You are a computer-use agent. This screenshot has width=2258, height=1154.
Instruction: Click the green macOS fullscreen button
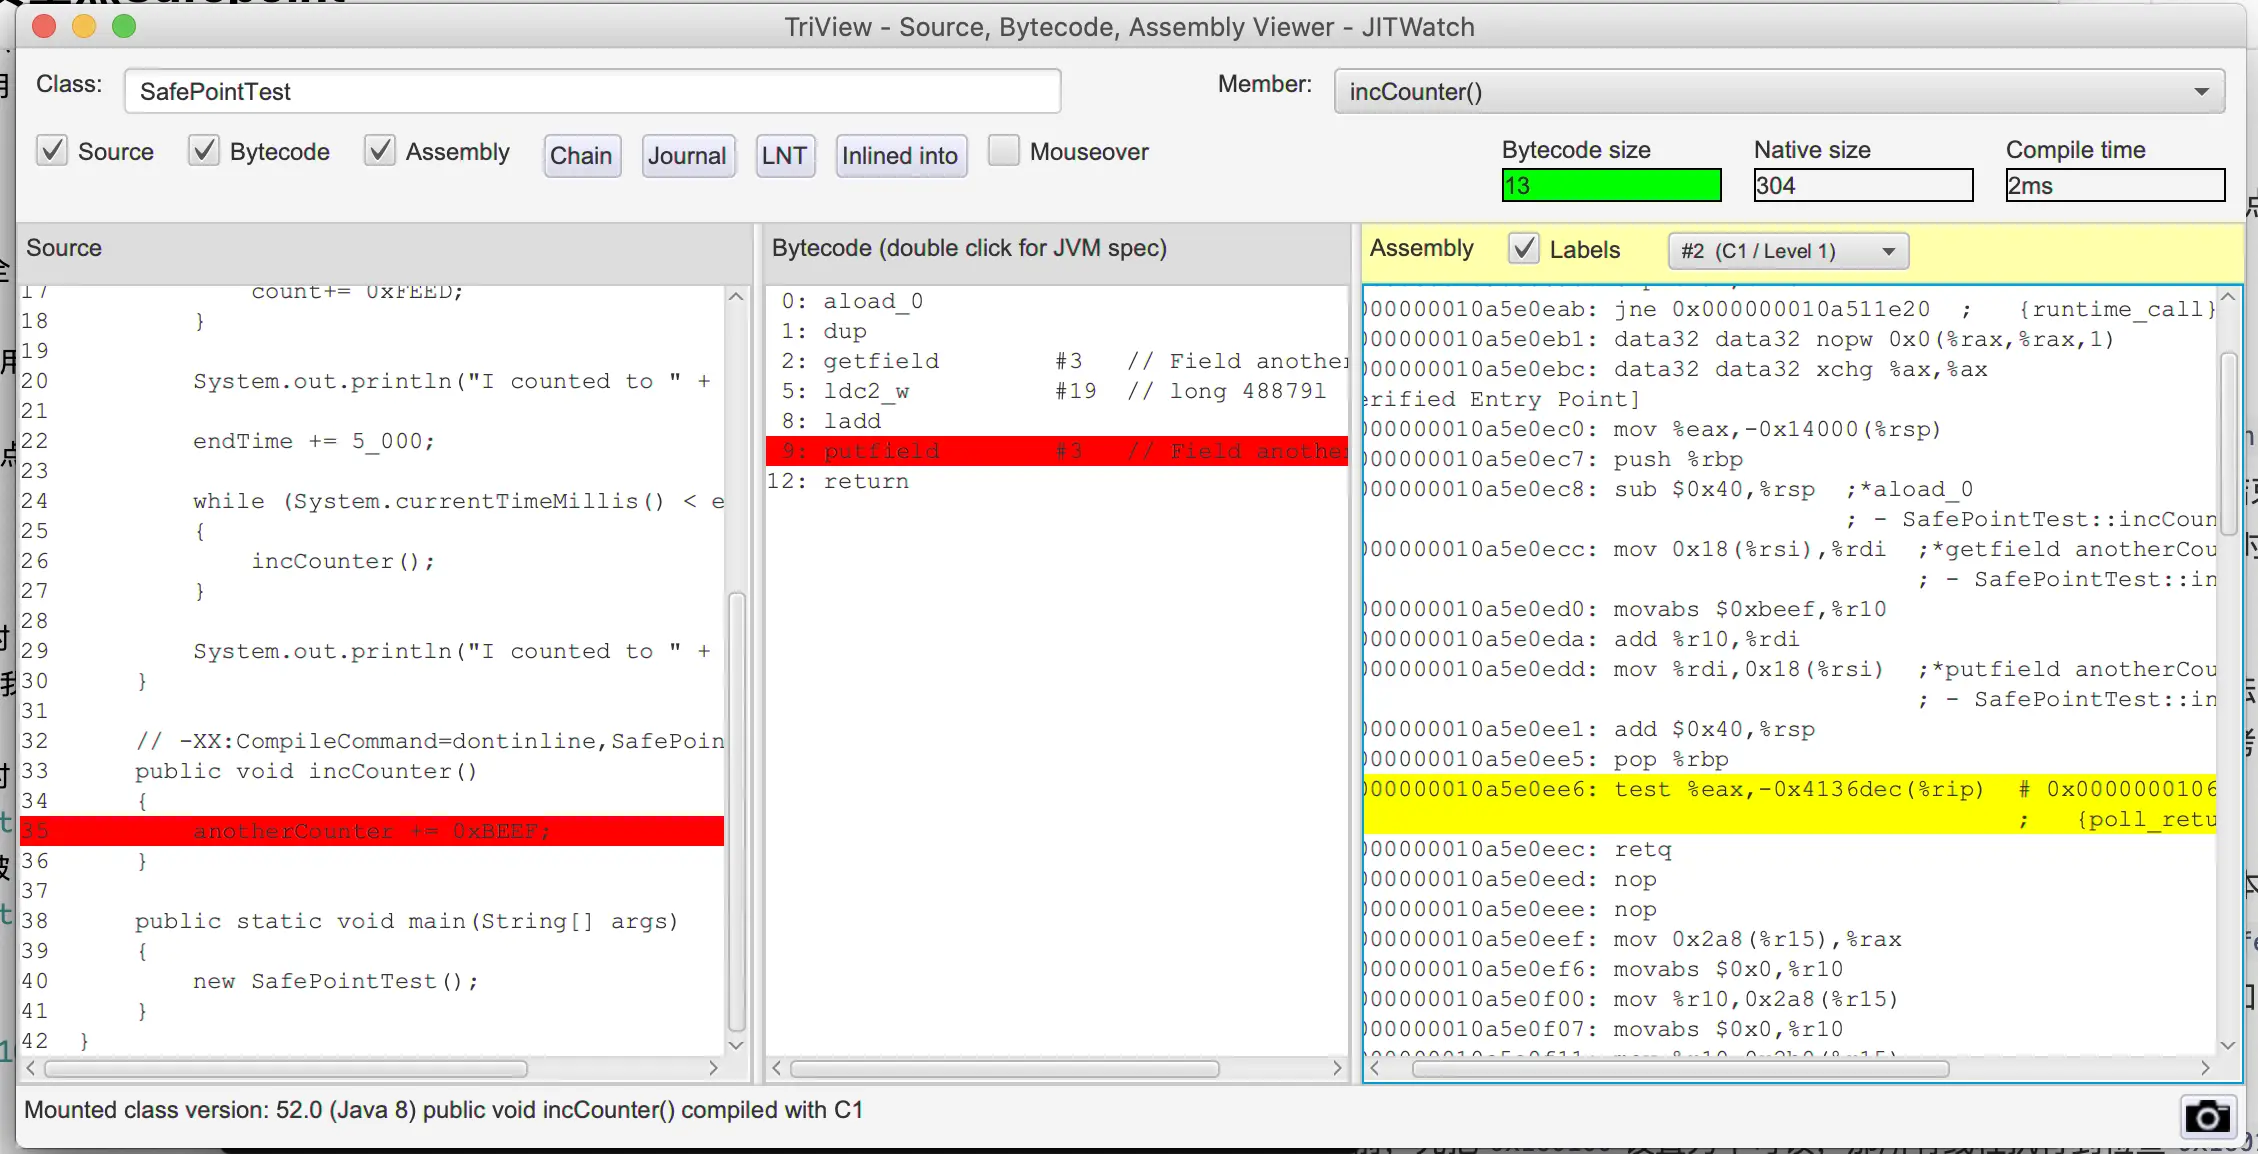(x=124, y=27)
